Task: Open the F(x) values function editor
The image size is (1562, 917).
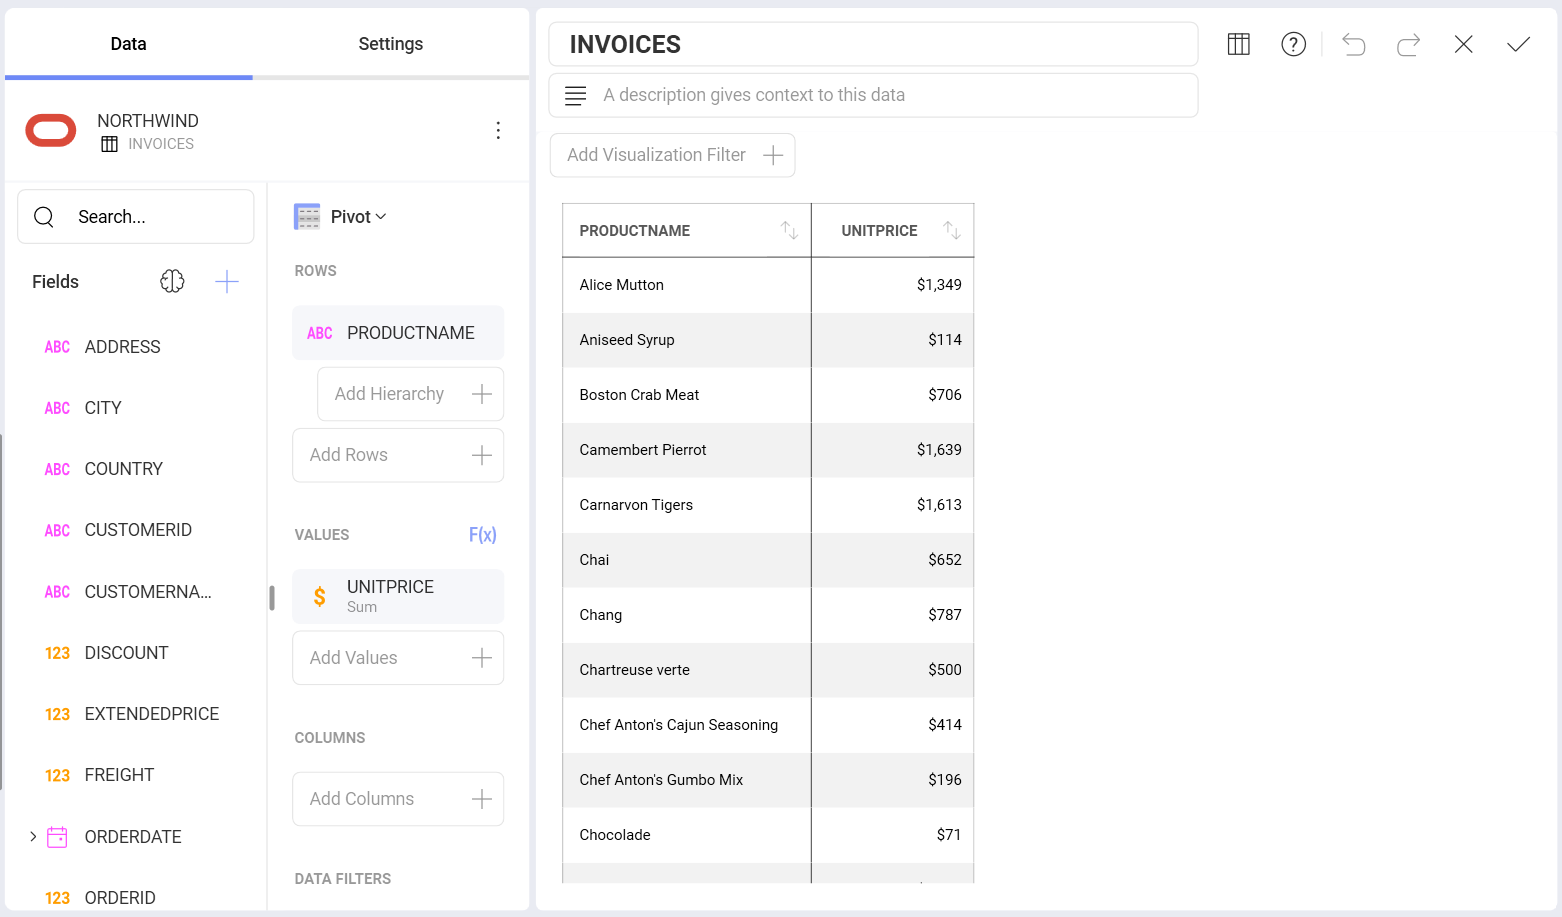Action: click(x=482, y=535)
